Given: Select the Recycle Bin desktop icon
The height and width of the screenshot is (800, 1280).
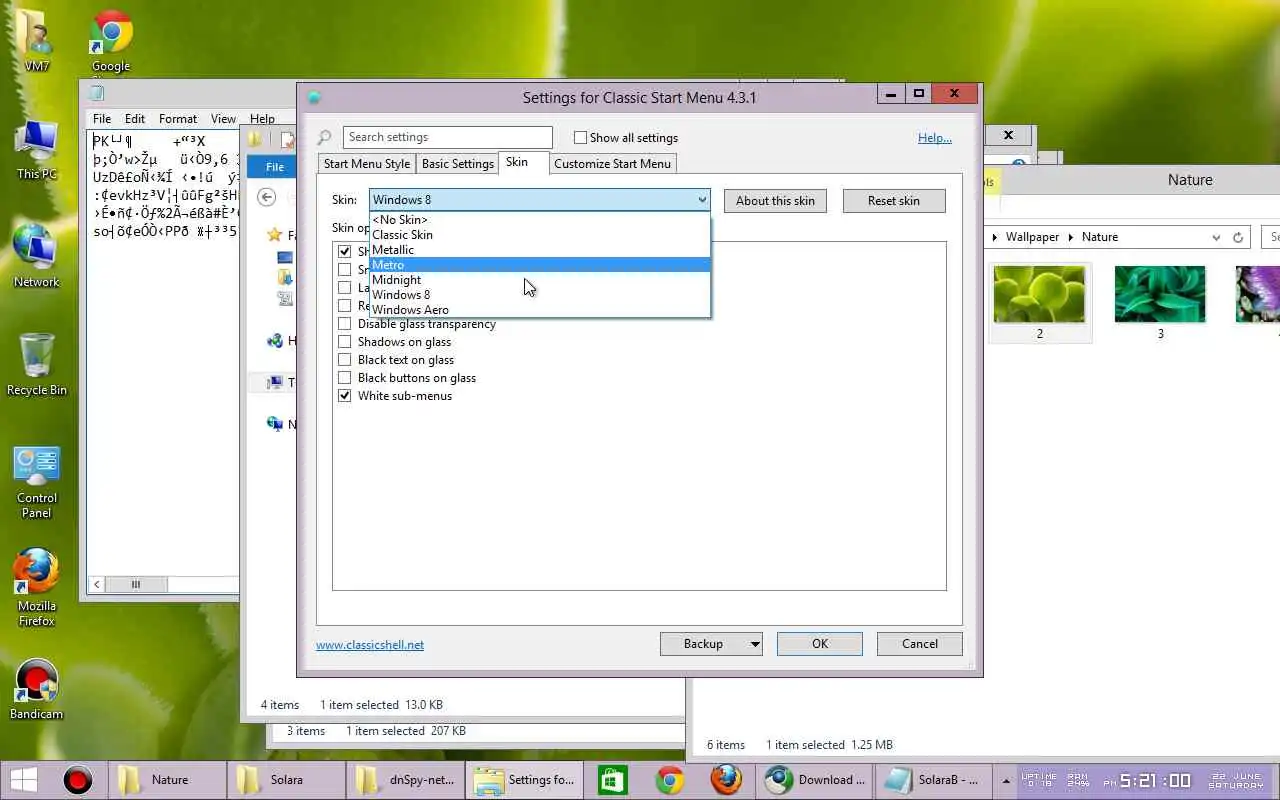Looking at the screenshot, I should coord(37,365).
